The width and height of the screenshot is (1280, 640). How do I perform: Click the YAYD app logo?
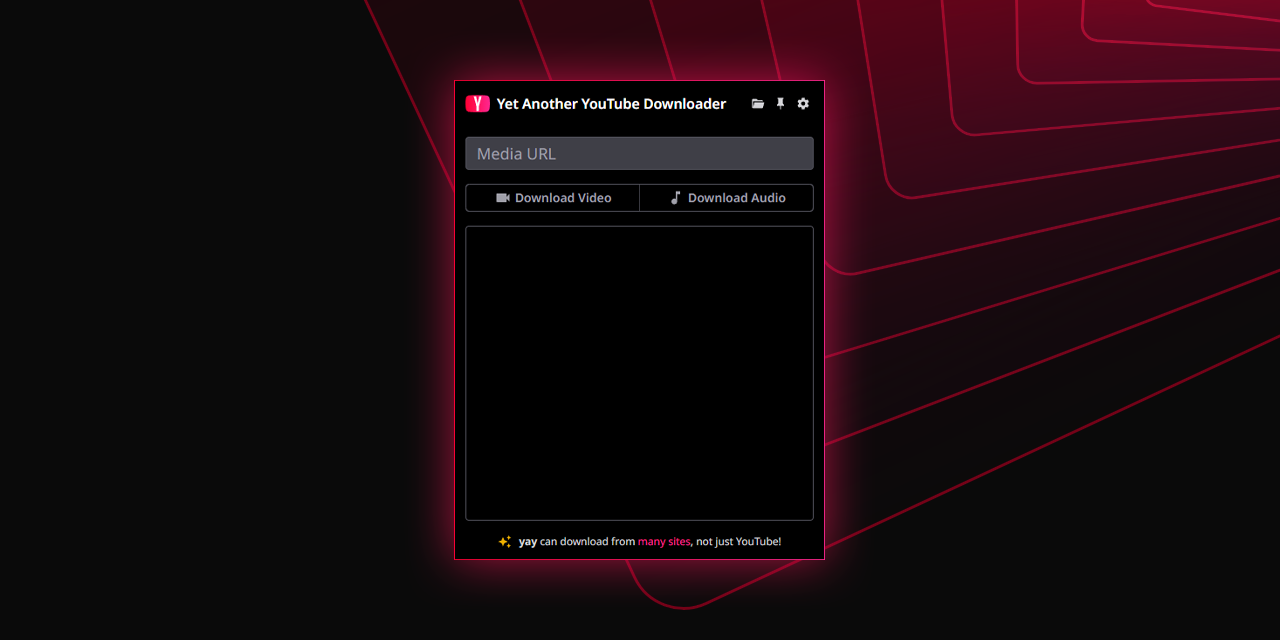tap(477, 103)
